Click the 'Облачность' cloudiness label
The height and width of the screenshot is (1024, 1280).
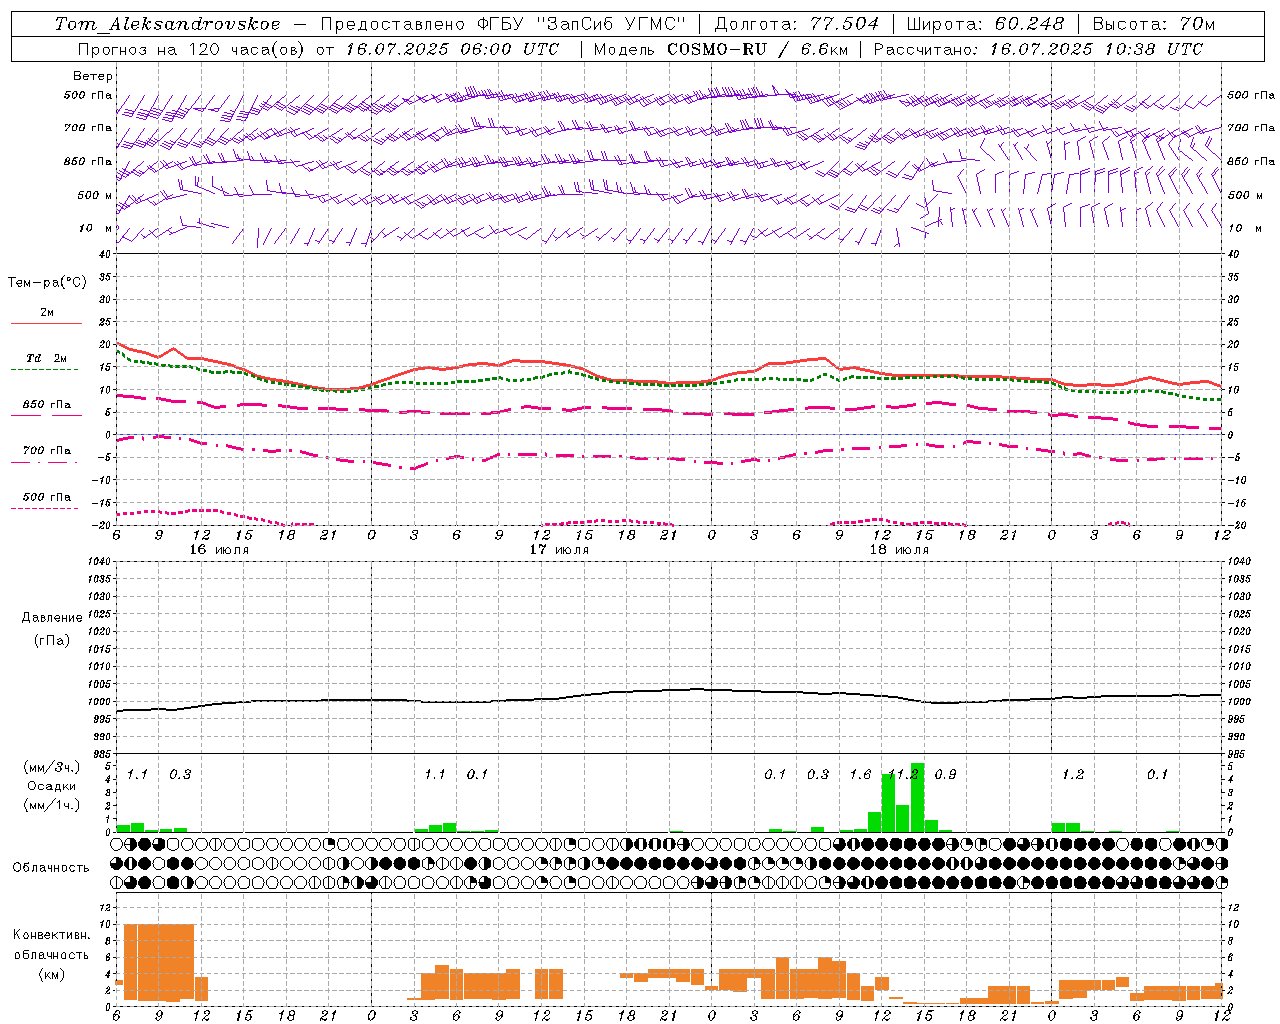51,867
